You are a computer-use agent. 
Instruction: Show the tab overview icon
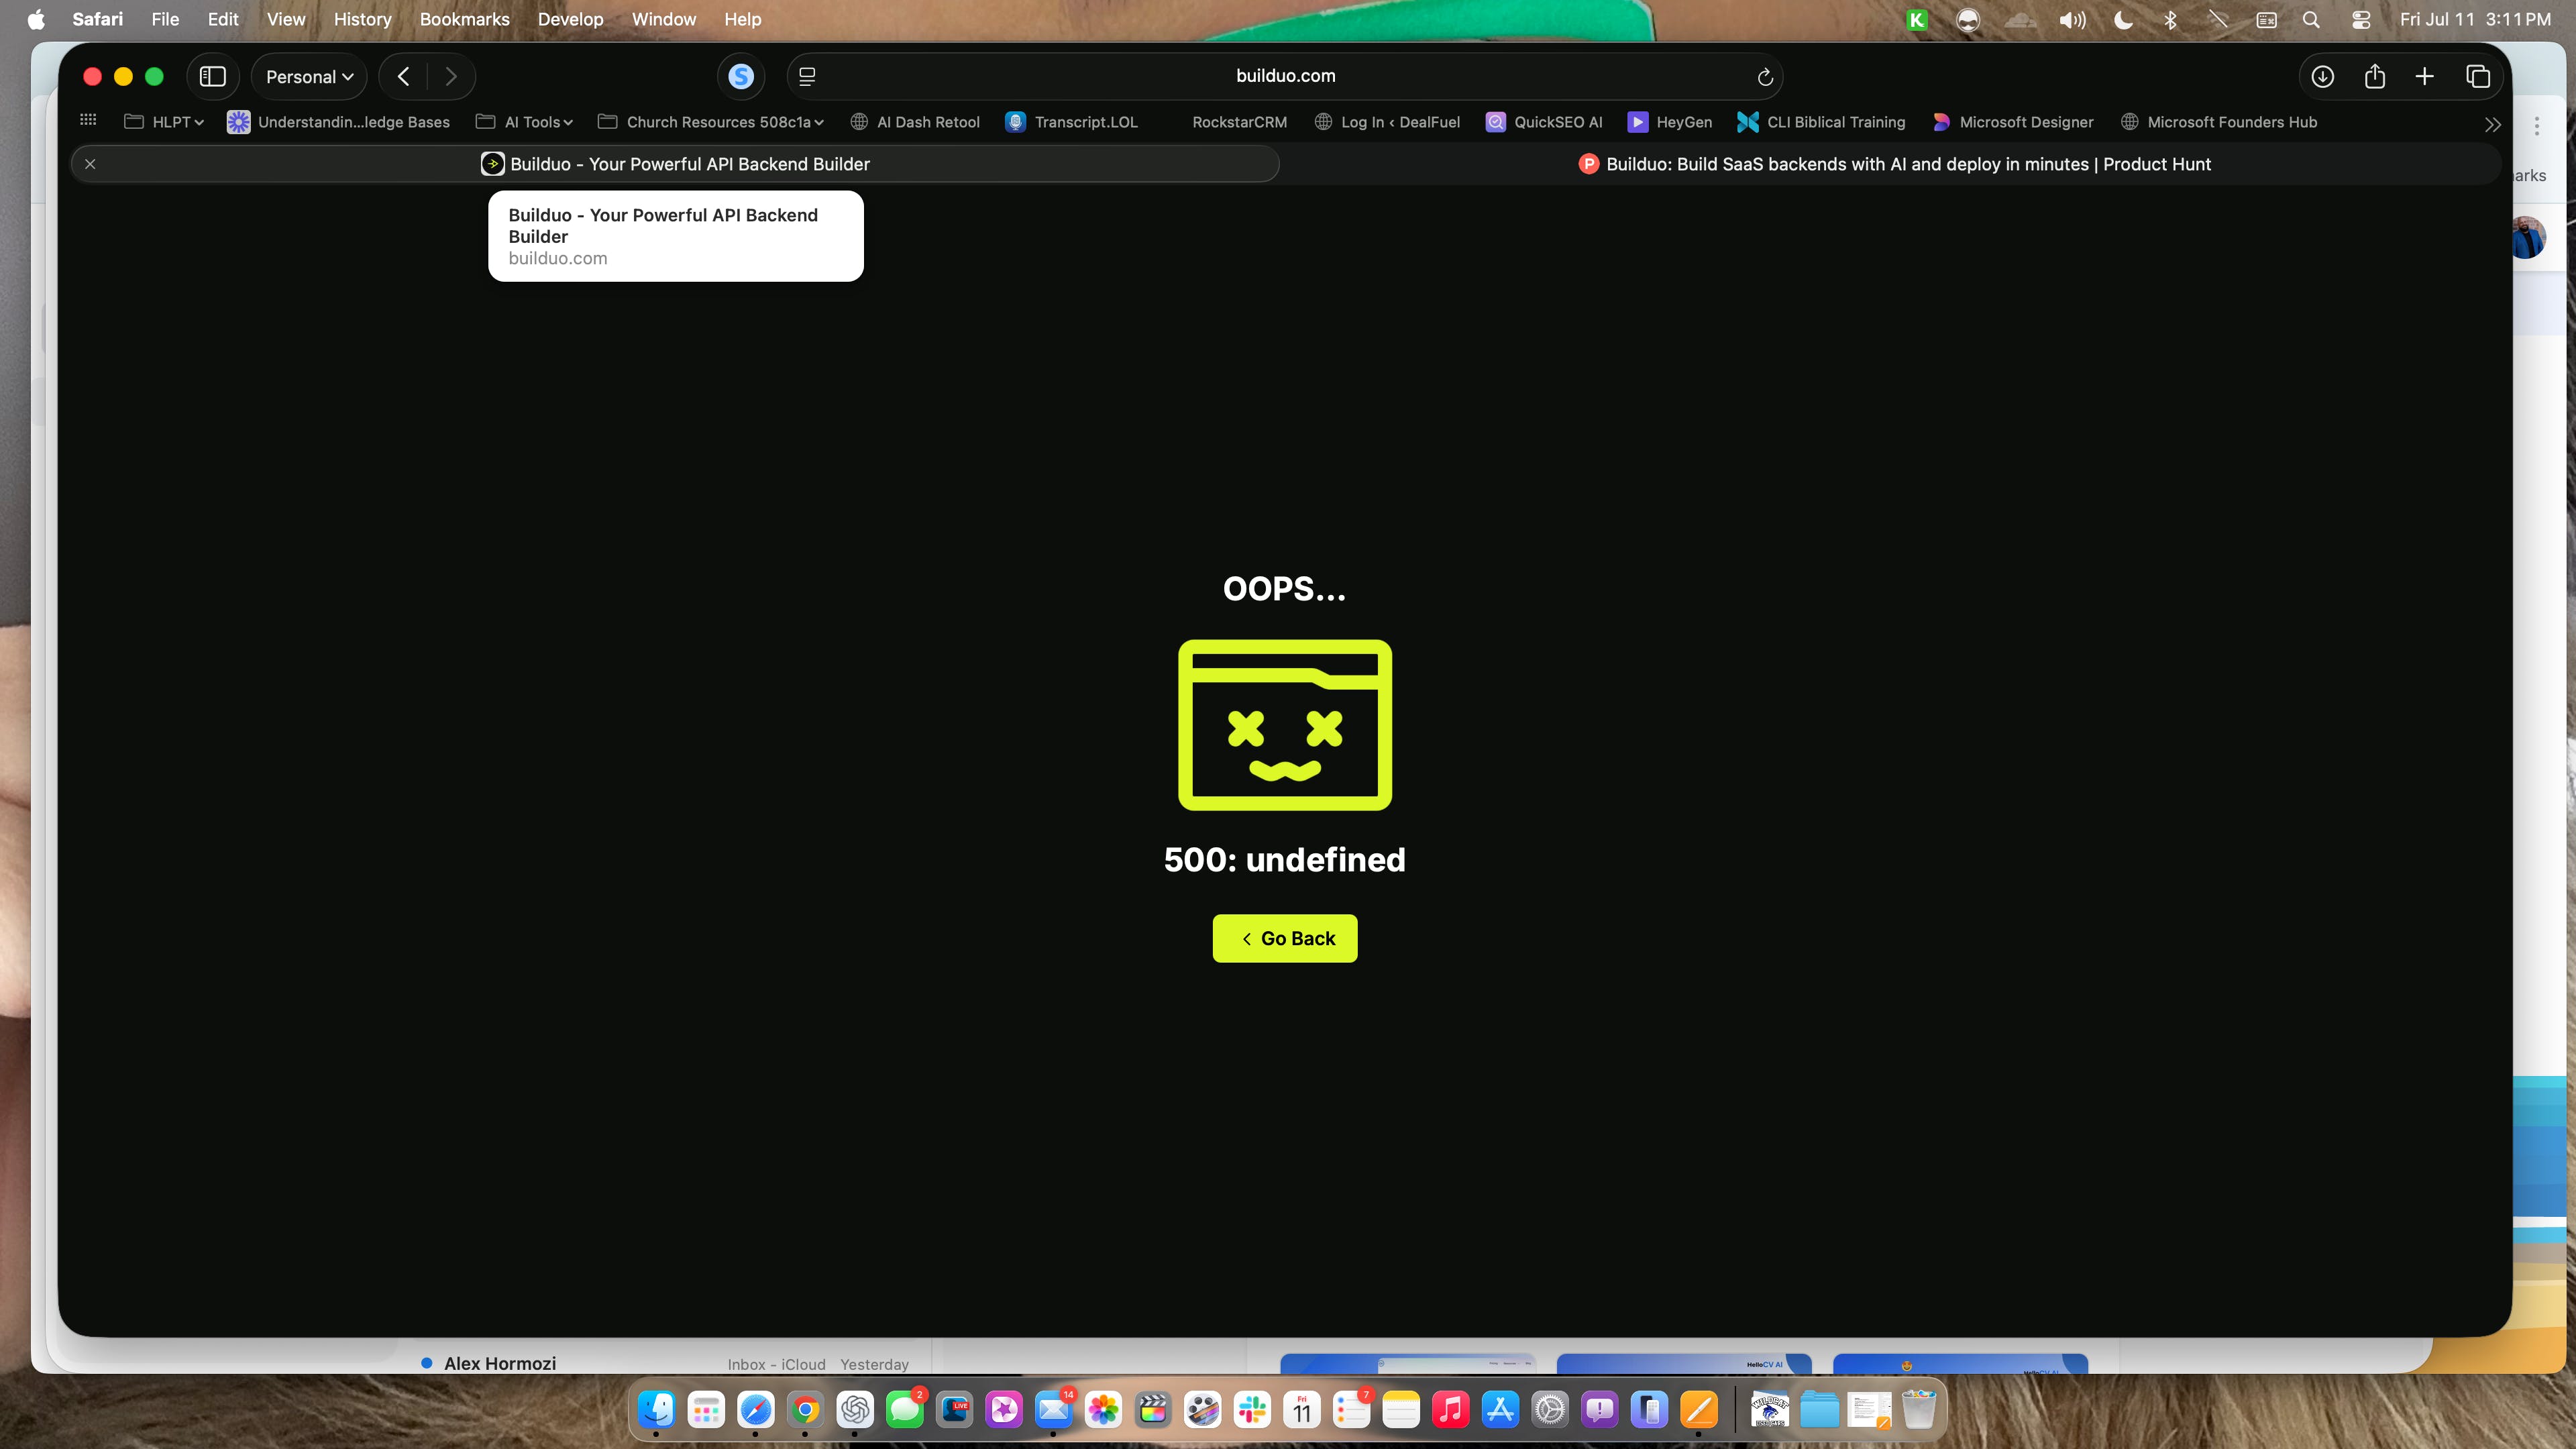[2478, 77]
